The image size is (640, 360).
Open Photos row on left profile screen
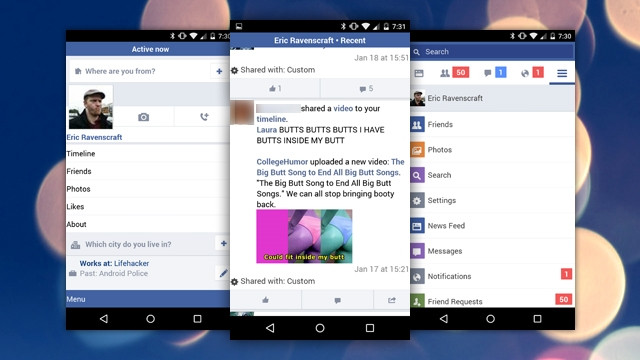(x=148, y=189)
